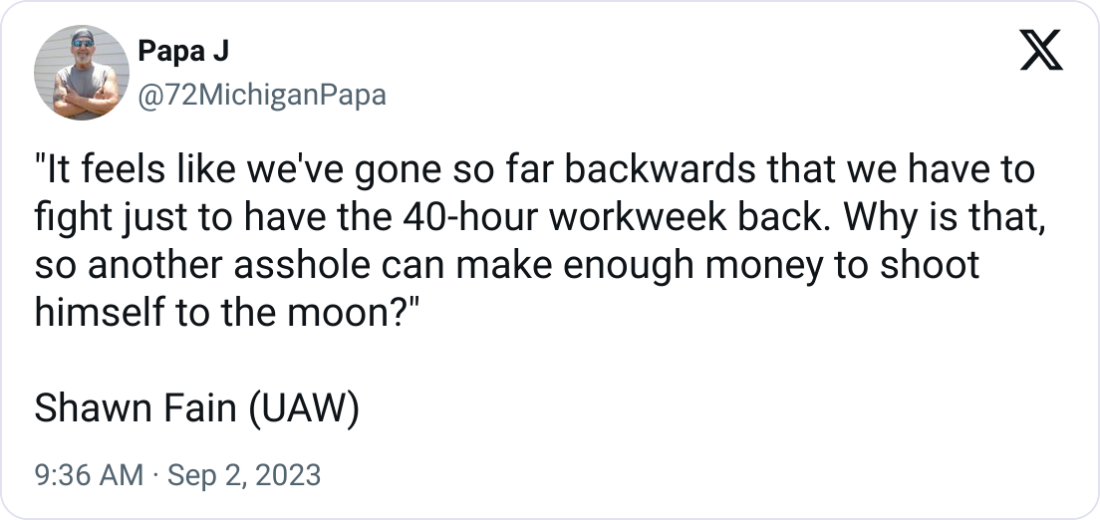Click the year 2023 in the timestamp
This screenshot has width=1100, height=520.
click(x=288, y=474)
